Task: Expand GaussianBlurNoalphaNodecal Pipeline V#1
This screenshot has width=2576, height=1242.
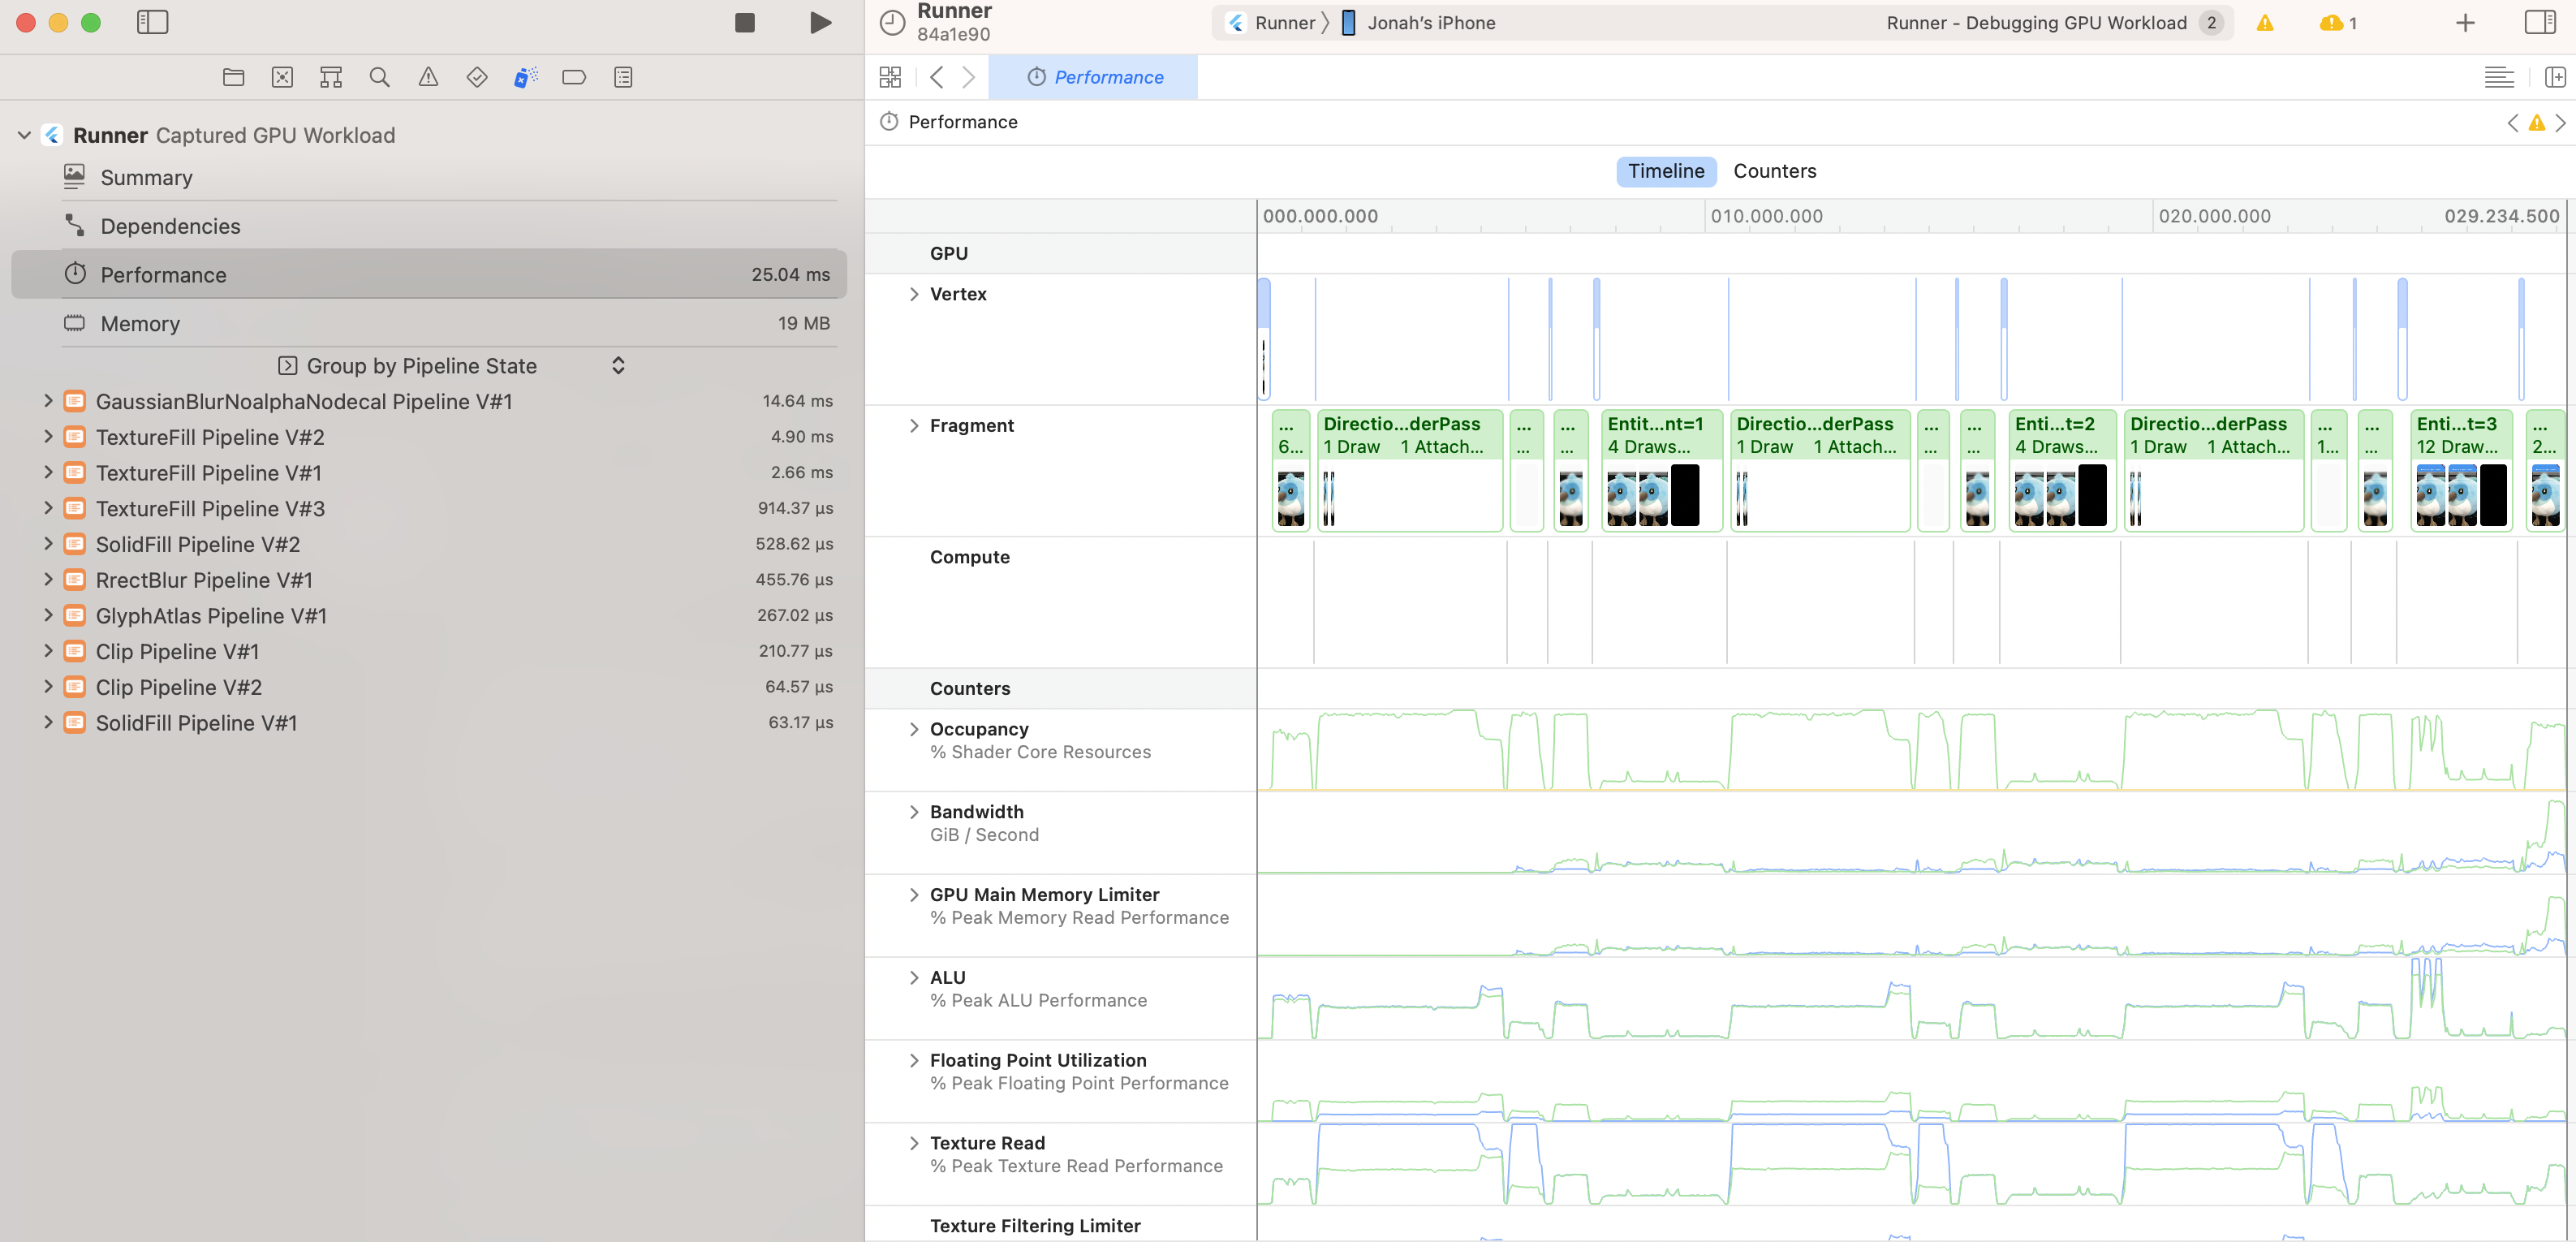Action: (x=48, y=401)
